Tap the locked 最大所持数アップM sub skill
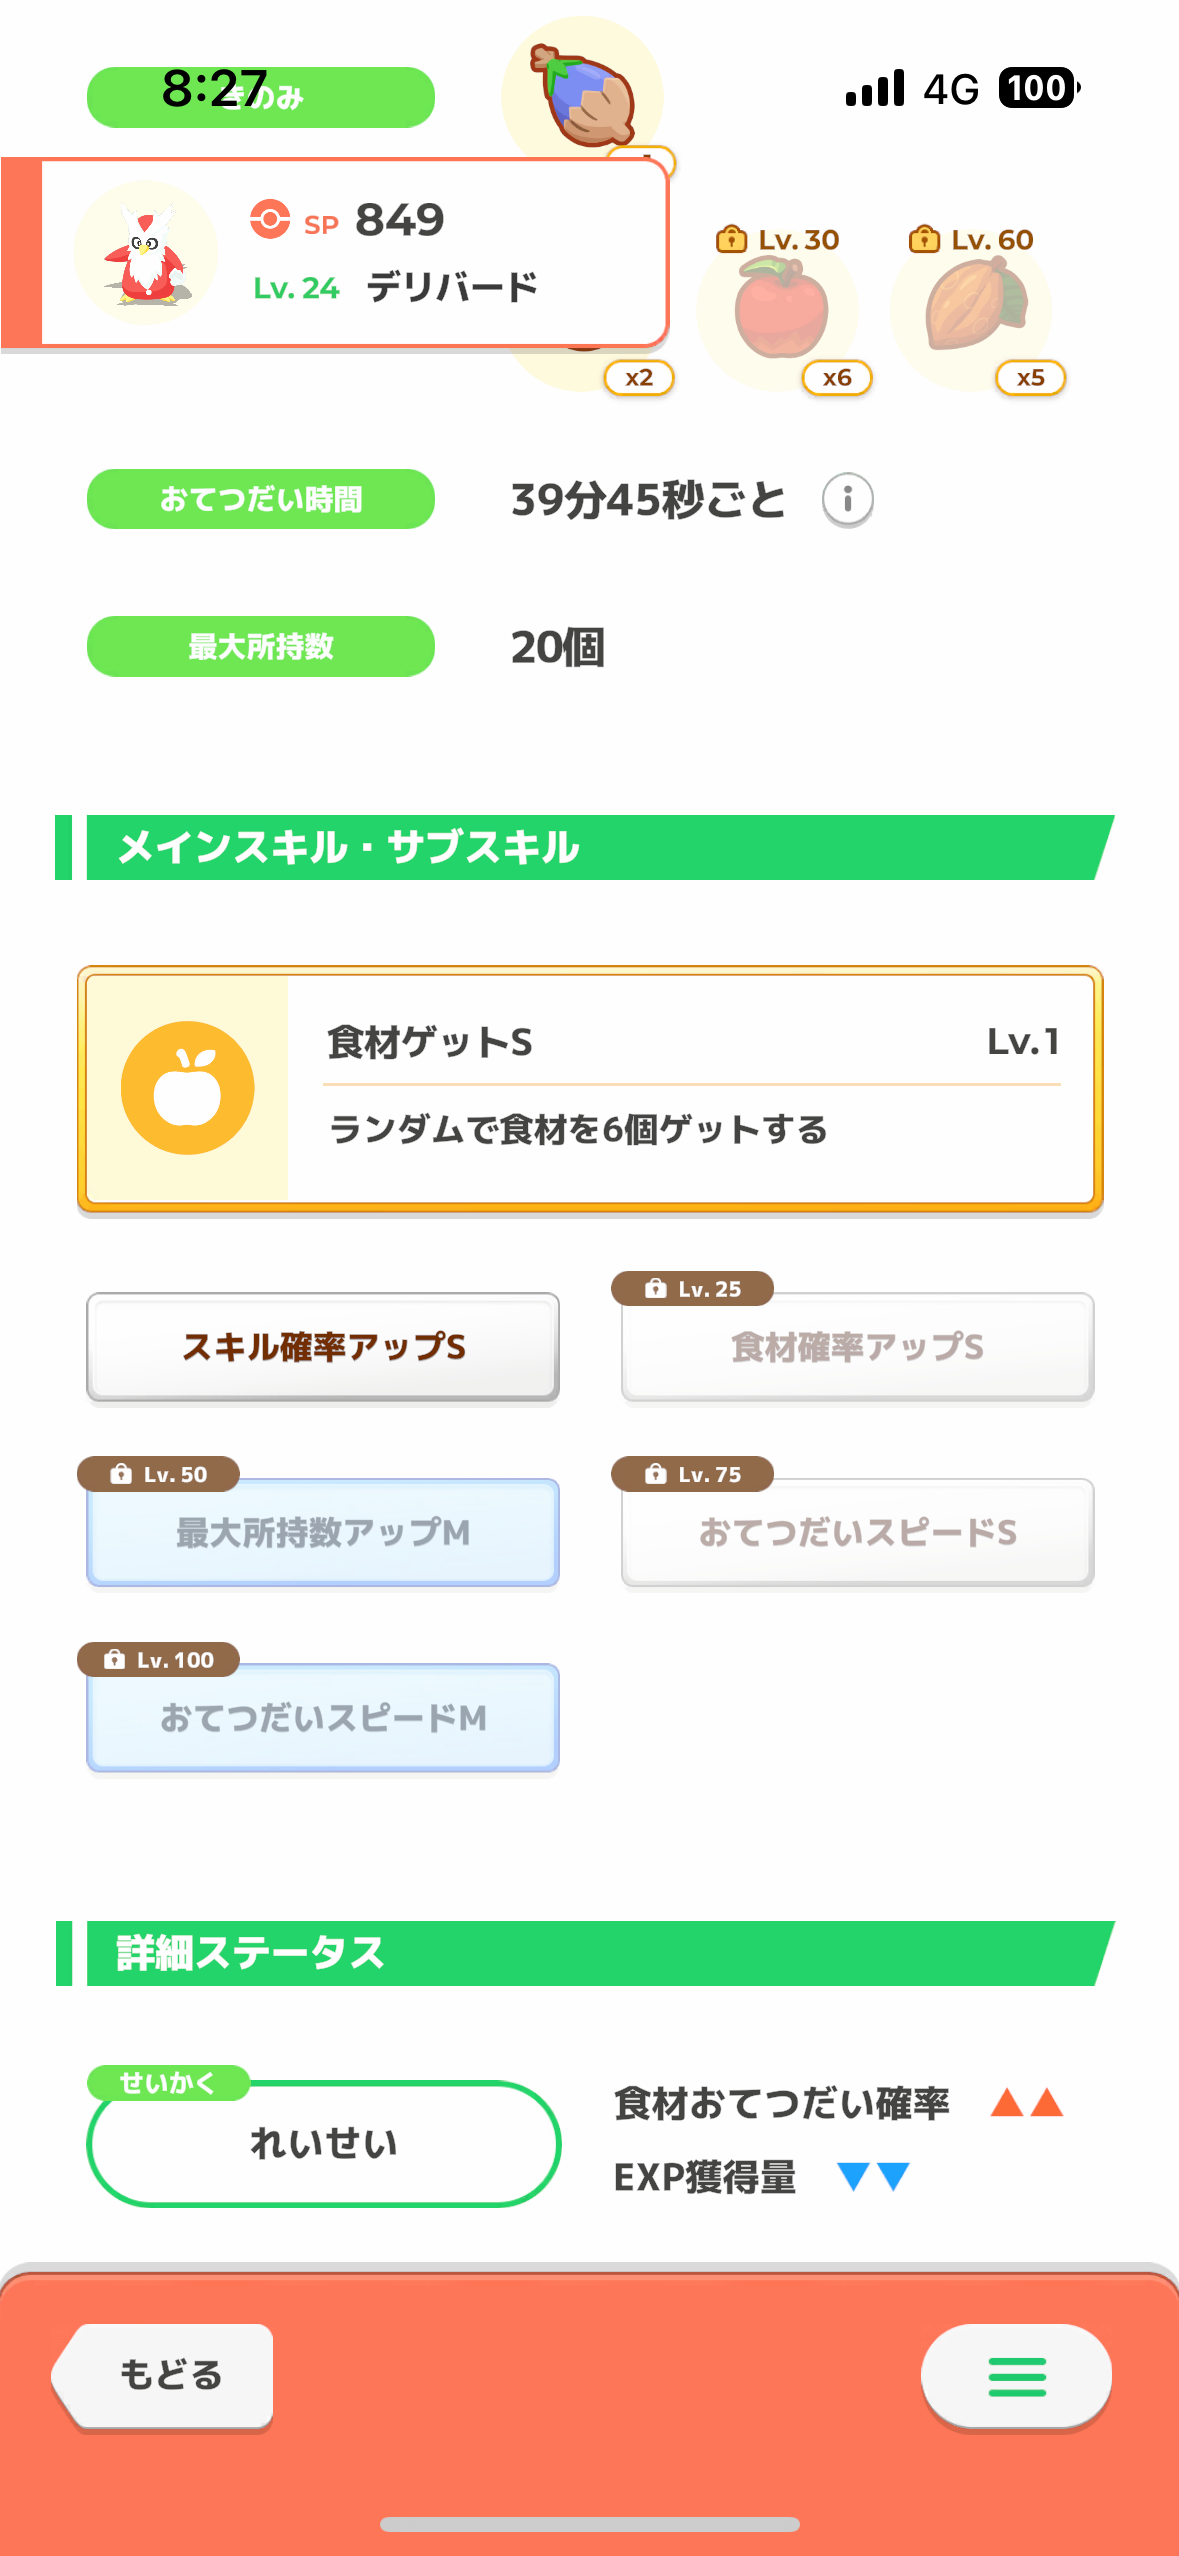The image size is (1179, 2556). [323, 1532]
